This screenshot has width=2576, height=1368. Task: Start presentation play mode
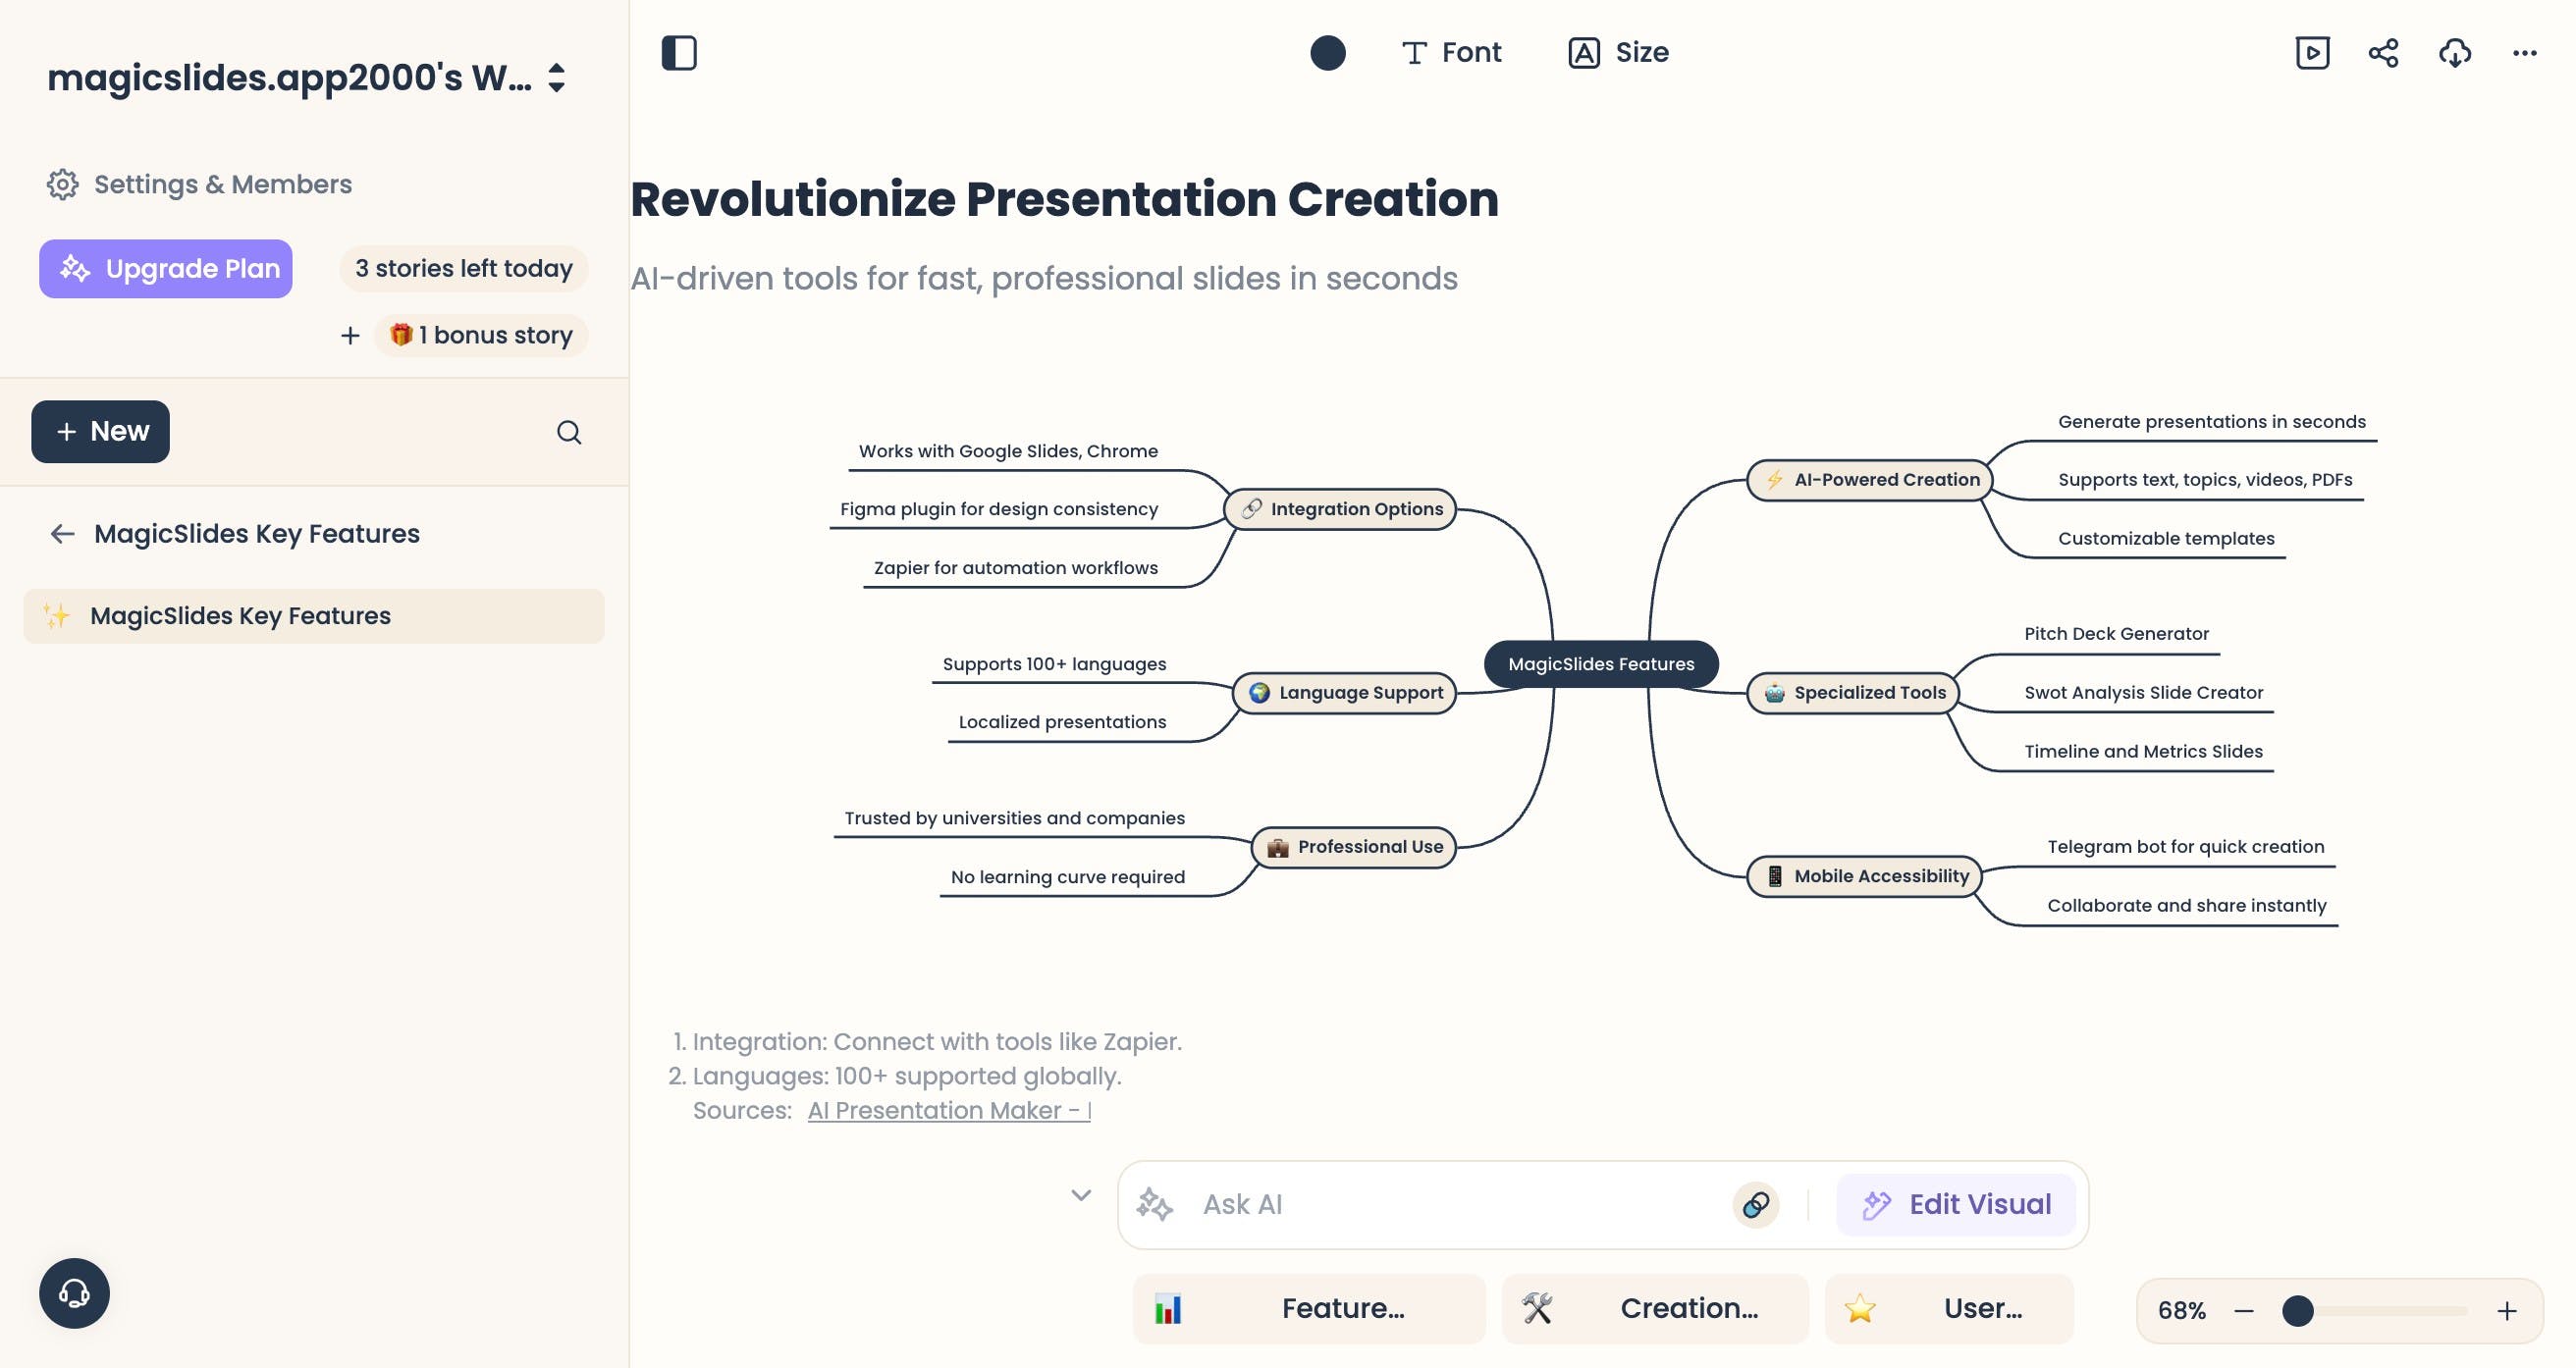[x=2312, y=52]
